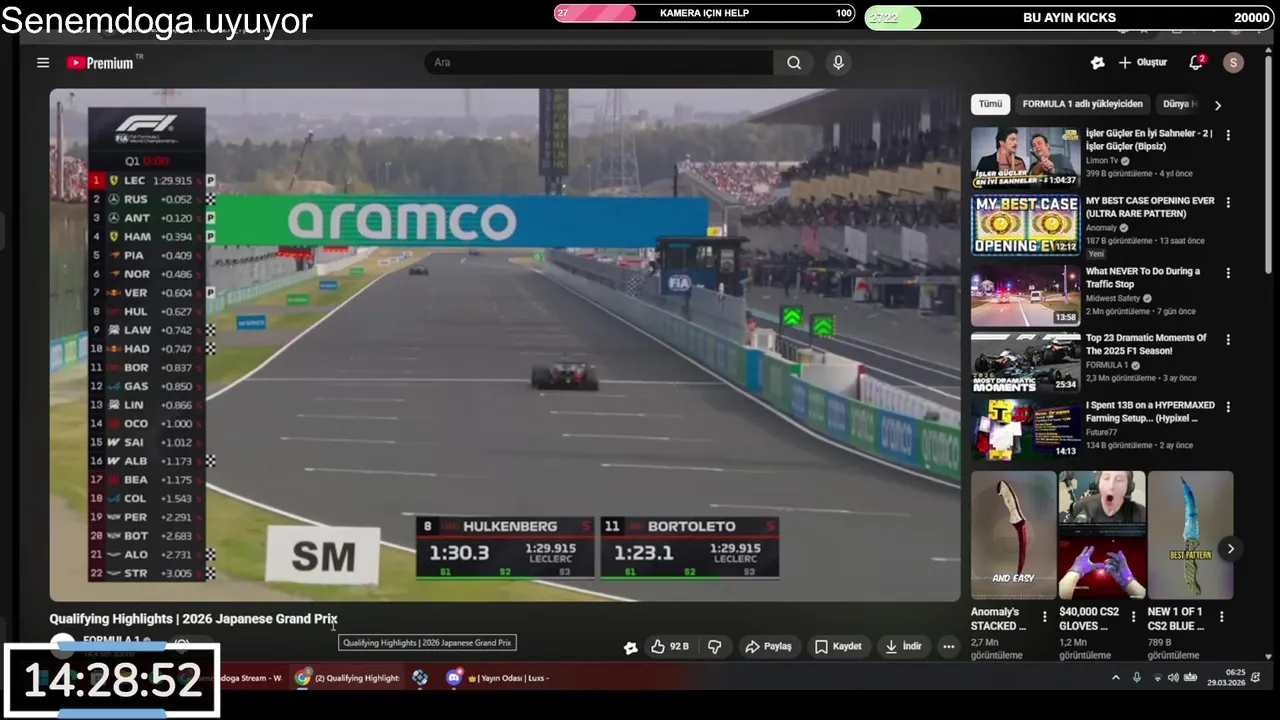Viewport: 1280px width, 720px height.
Task: Open Discord Yayın Odası taskbar item
Action: tap(499, 678)
